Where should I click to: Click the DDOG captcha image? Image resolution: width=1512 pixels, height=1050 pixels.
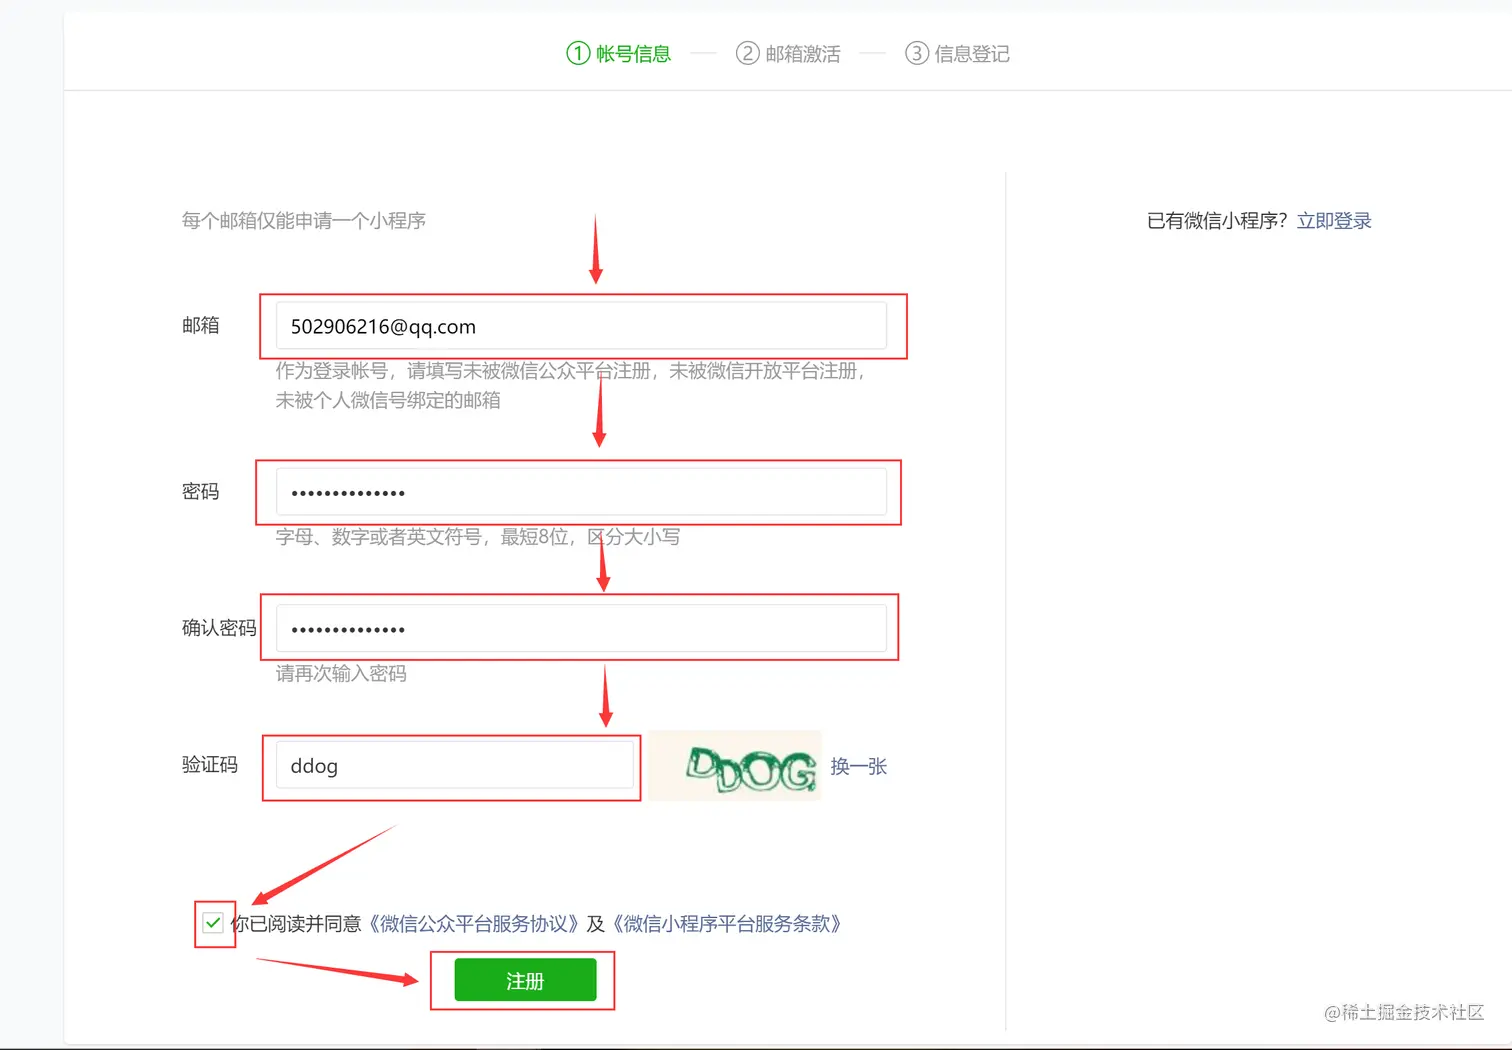(735, 766)
